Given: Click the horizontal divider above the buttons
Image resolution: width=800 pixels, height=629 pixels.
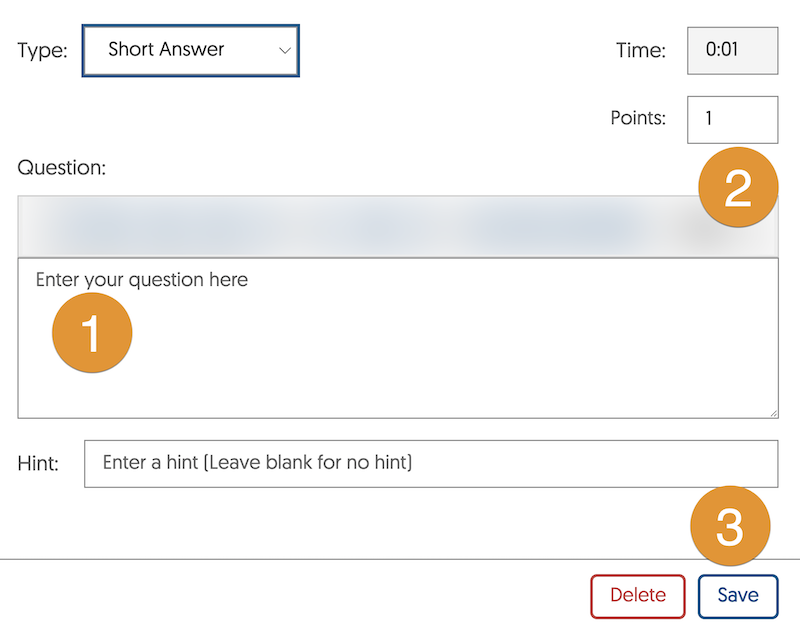Looking at the screenshot, I should [300, 558].
